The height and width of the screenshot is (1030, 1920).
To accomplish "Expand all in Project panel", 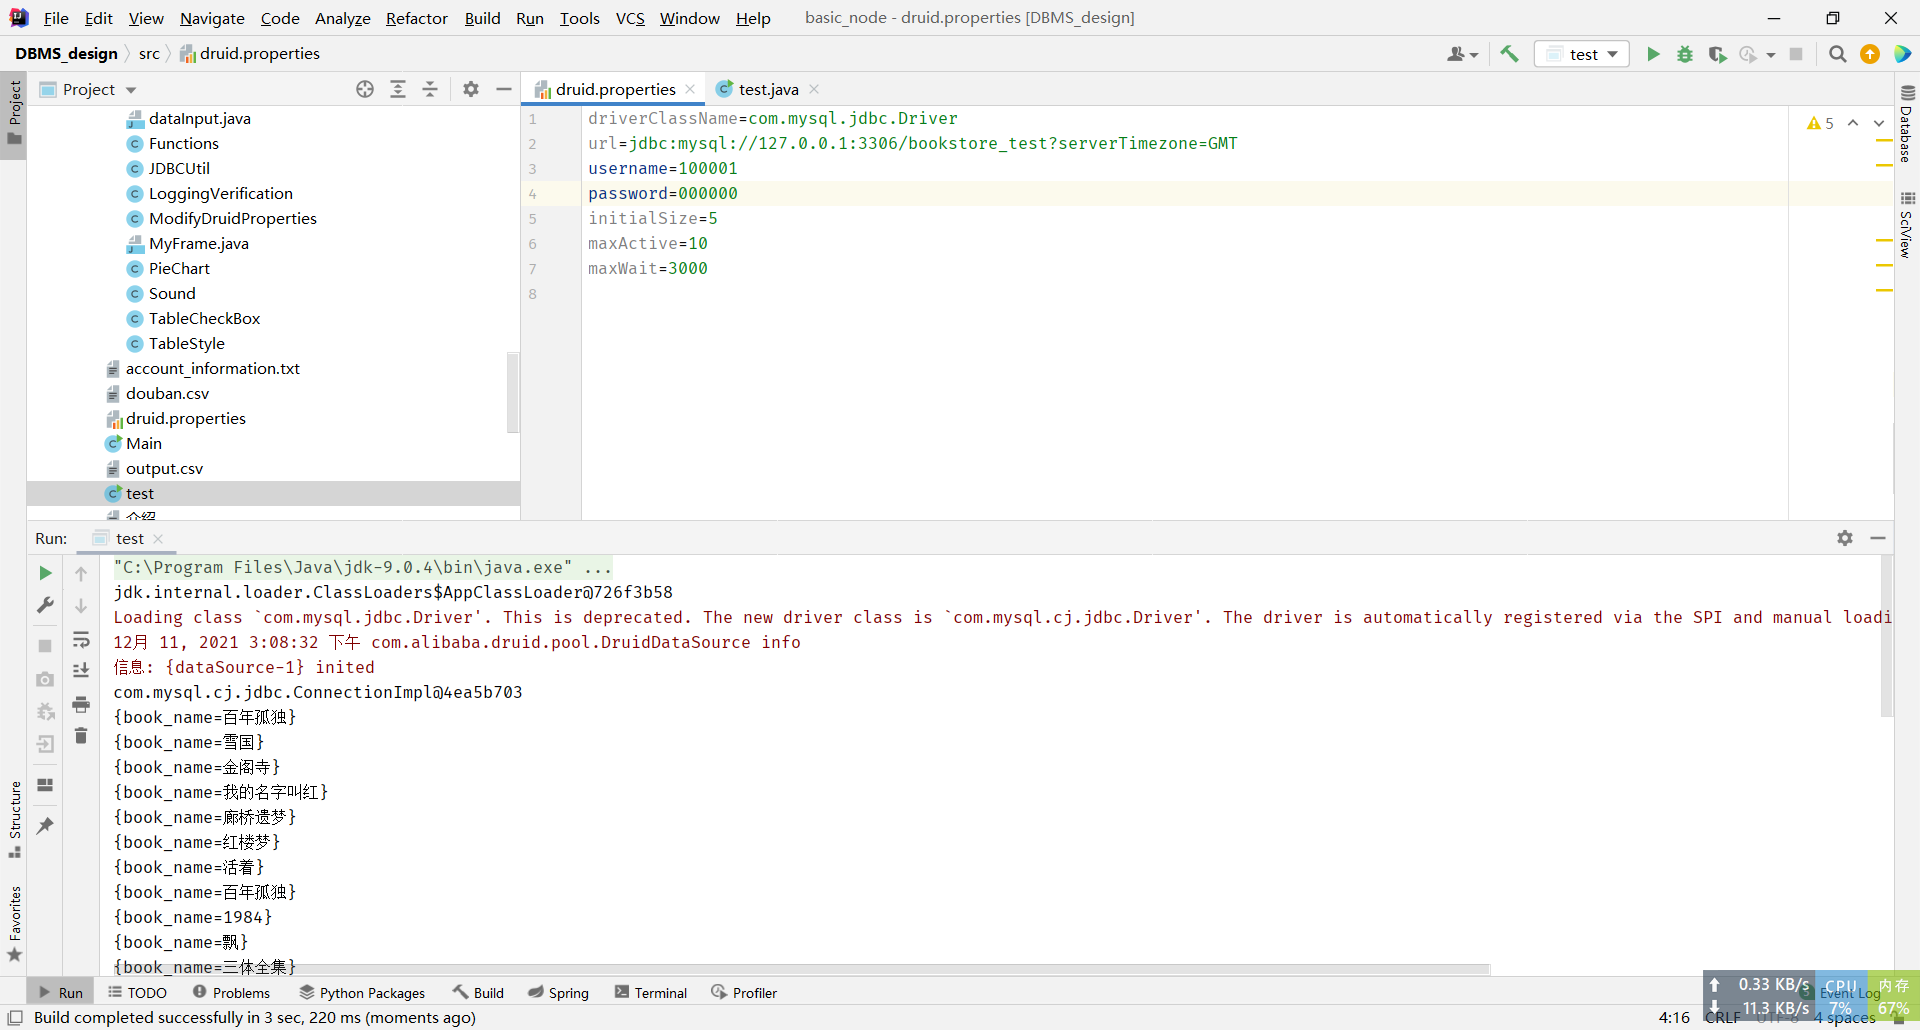I will [x=398, y=89].
